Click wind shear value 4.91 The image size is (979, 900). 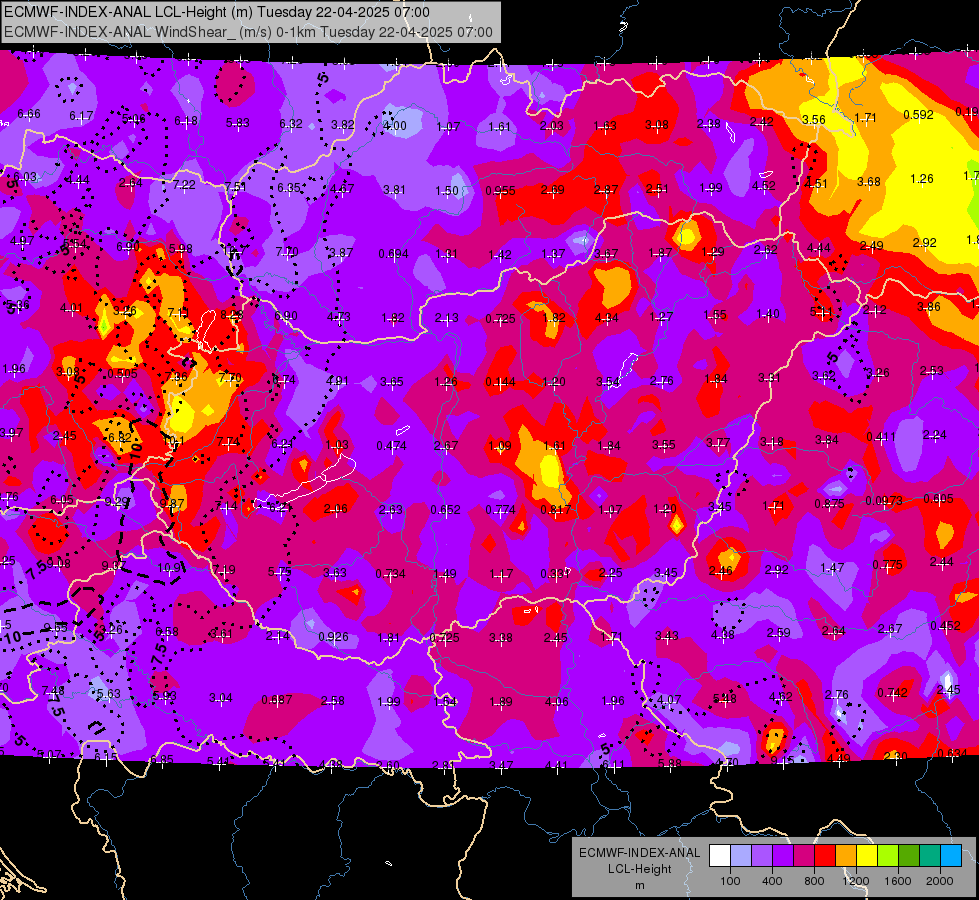click(x=338, y=380)
